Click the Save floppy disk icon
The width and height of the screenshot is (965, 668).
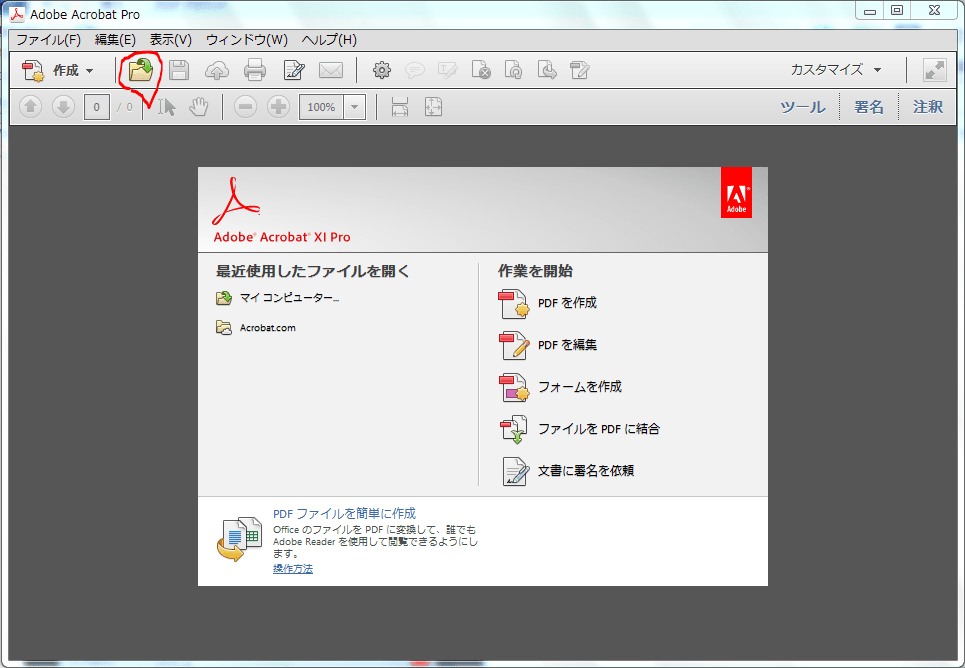[179, 70]
